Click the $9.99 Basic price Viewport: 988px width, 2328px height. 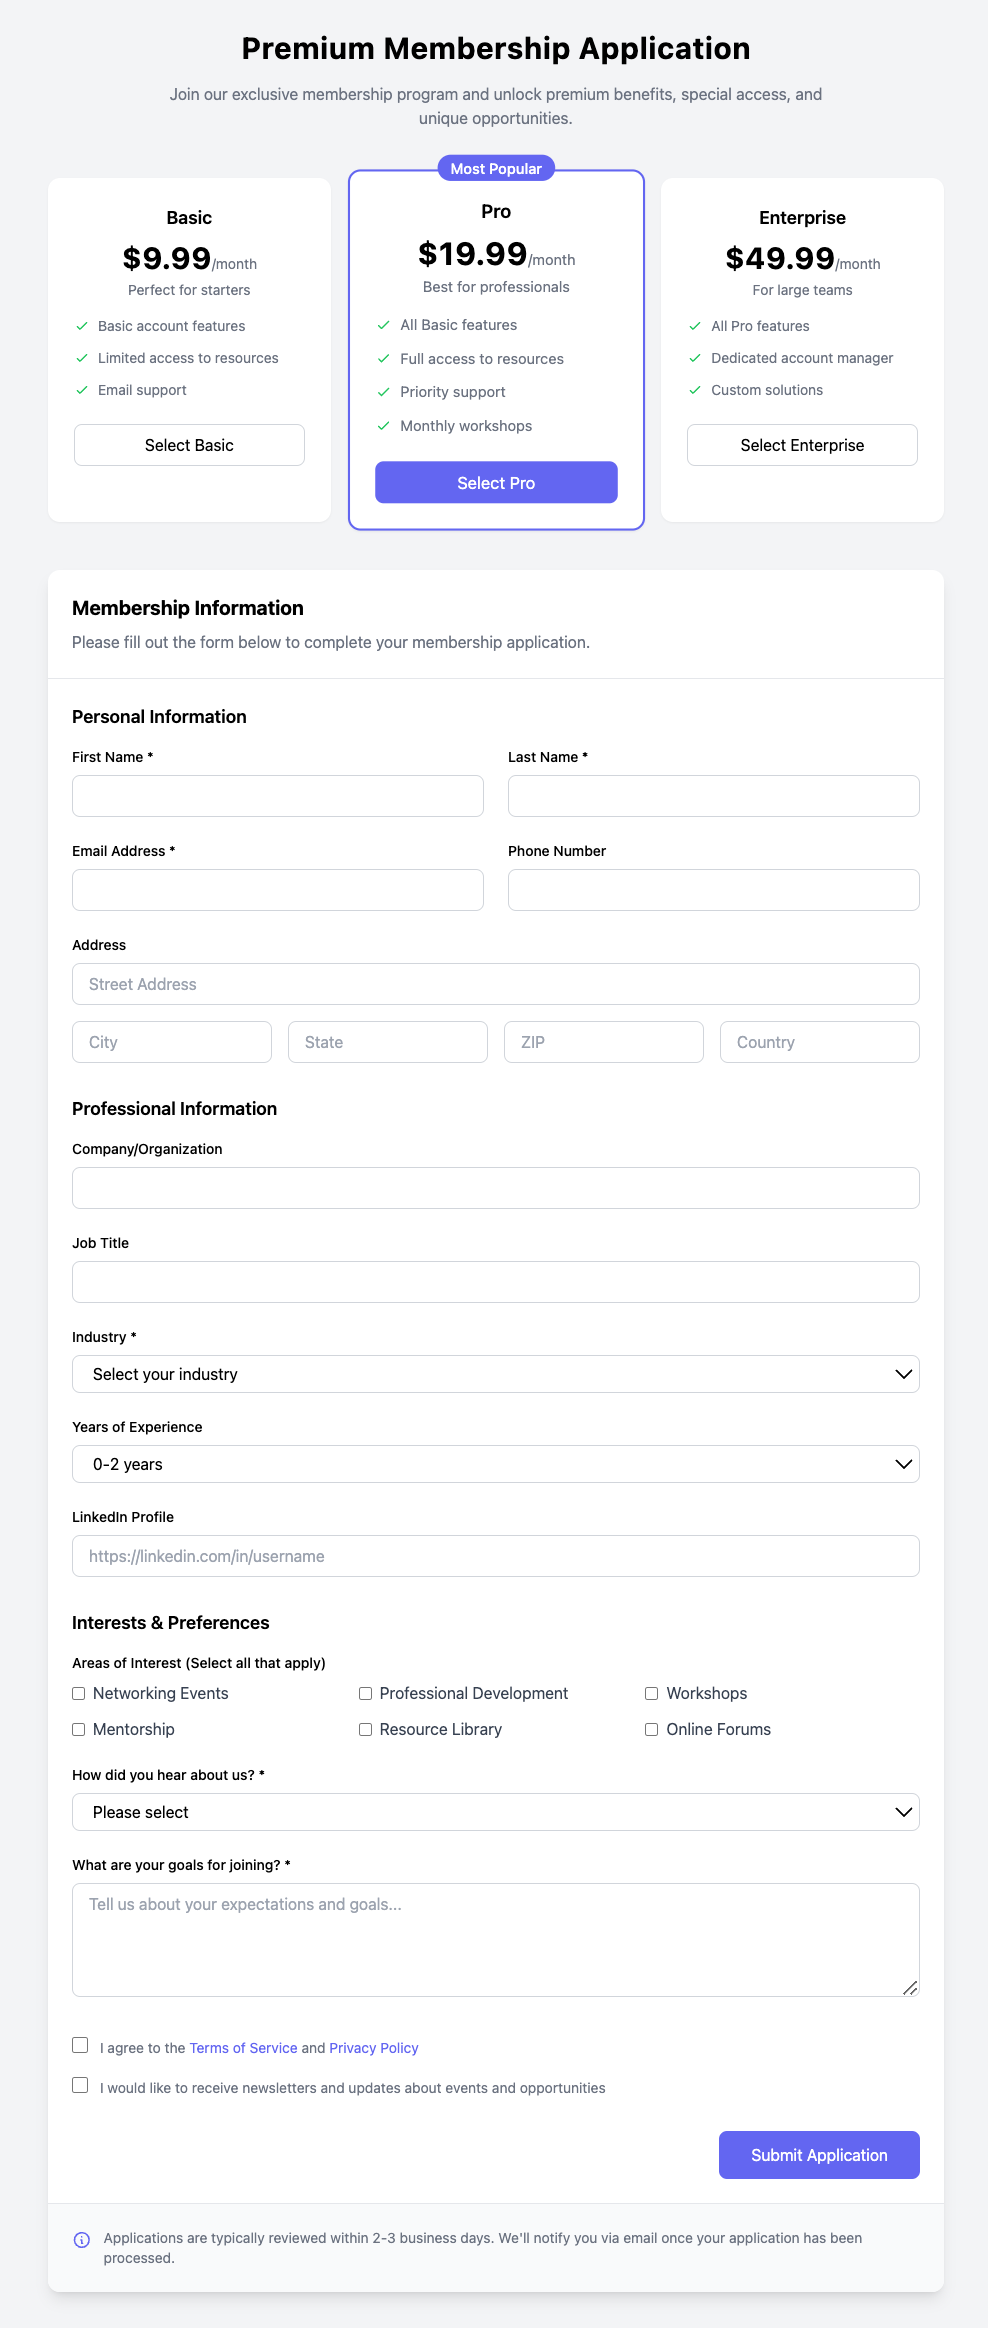pos(167,258)
